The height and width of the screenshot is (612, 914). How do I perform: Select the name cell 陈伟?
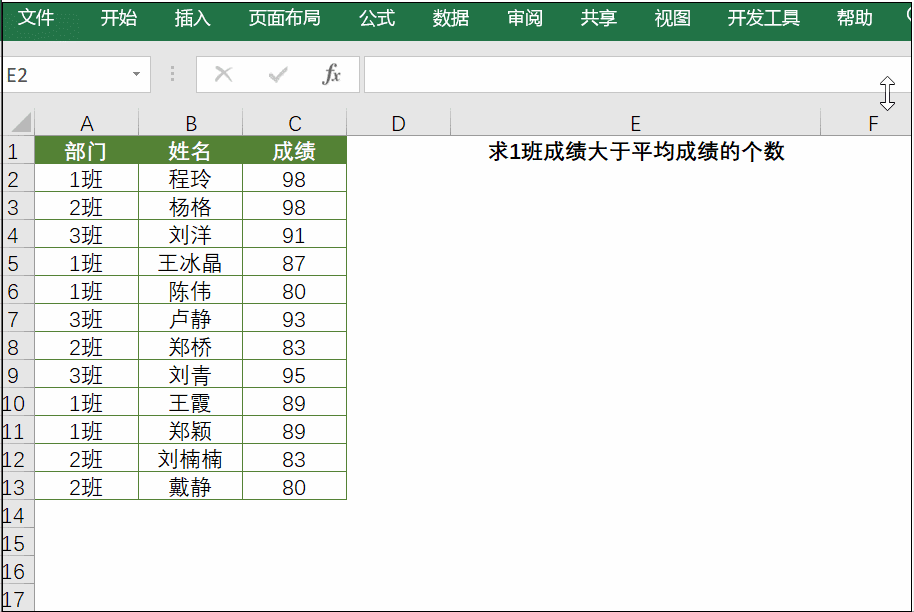190,291
